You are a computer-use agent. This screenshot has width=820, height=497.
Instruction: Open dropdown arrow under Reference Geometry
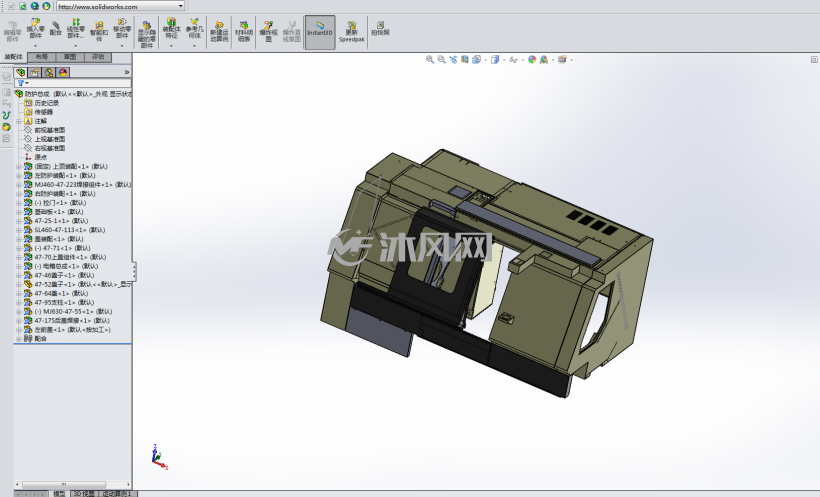tap(195, 46)
